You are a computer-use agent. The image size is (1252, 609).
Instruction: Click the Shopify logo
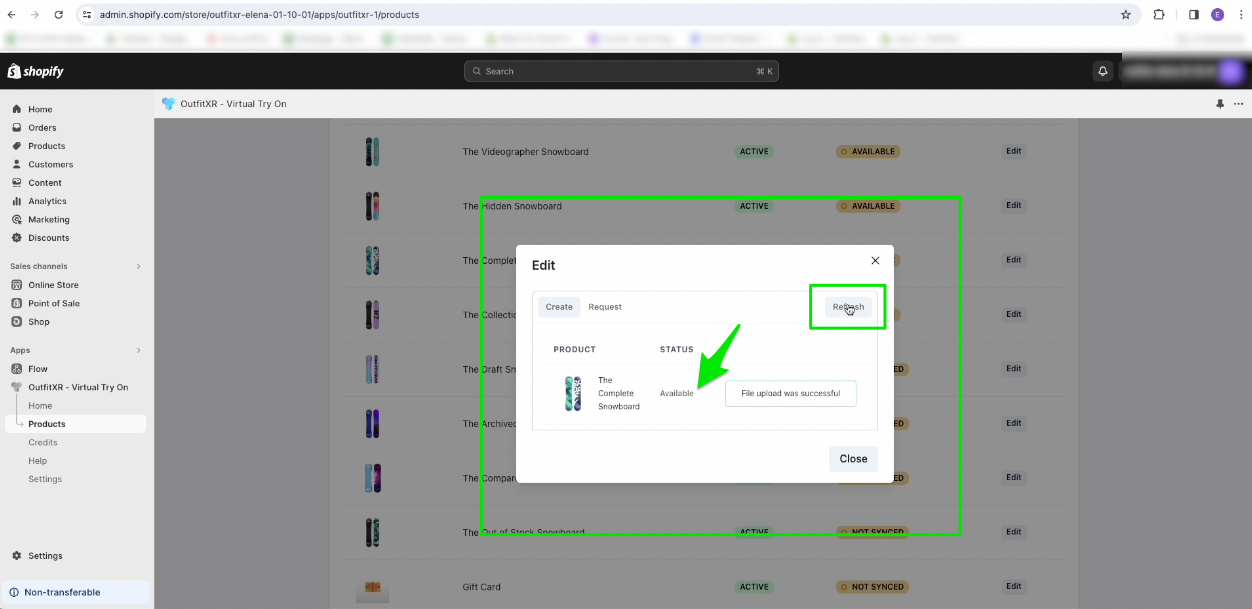point(36,71)
